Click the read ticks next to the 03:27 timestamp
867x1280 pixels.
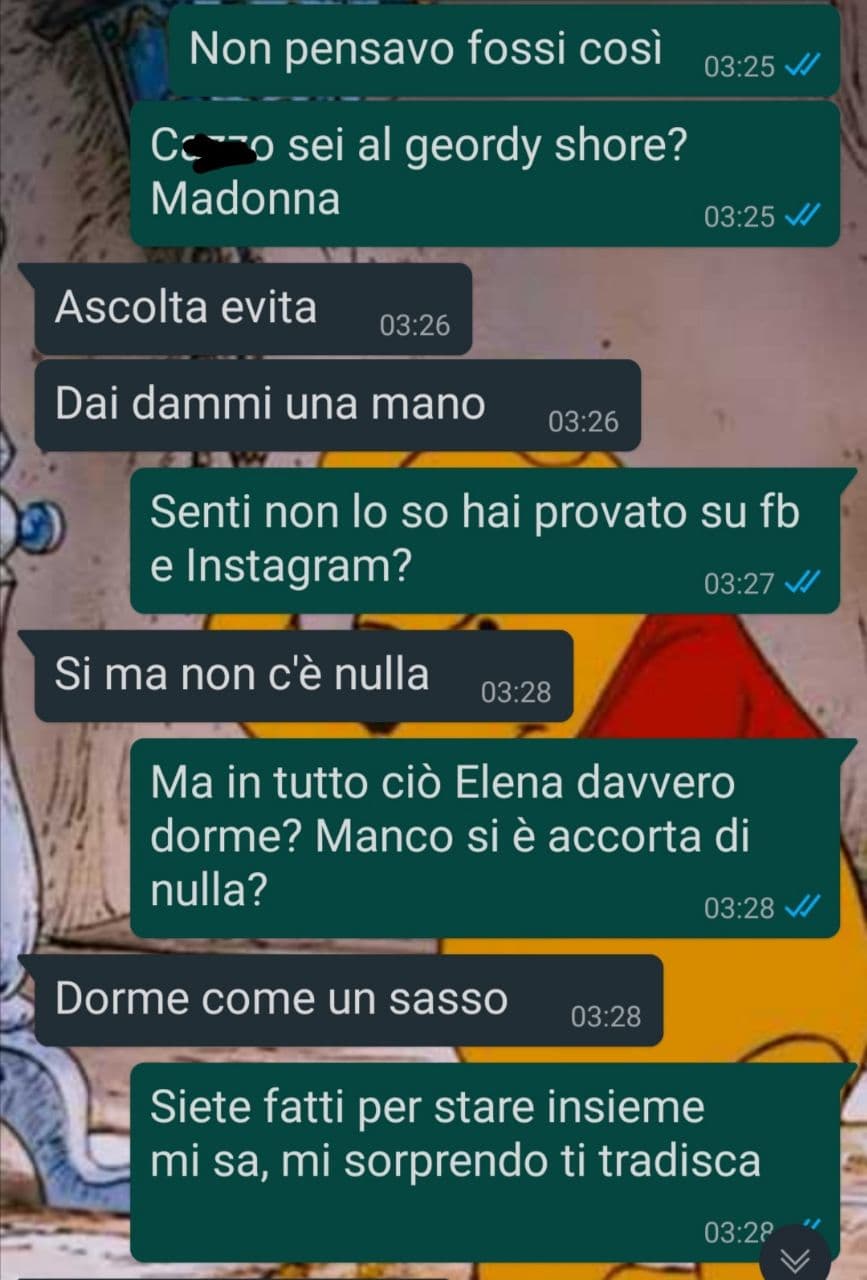tap(803, 583)
